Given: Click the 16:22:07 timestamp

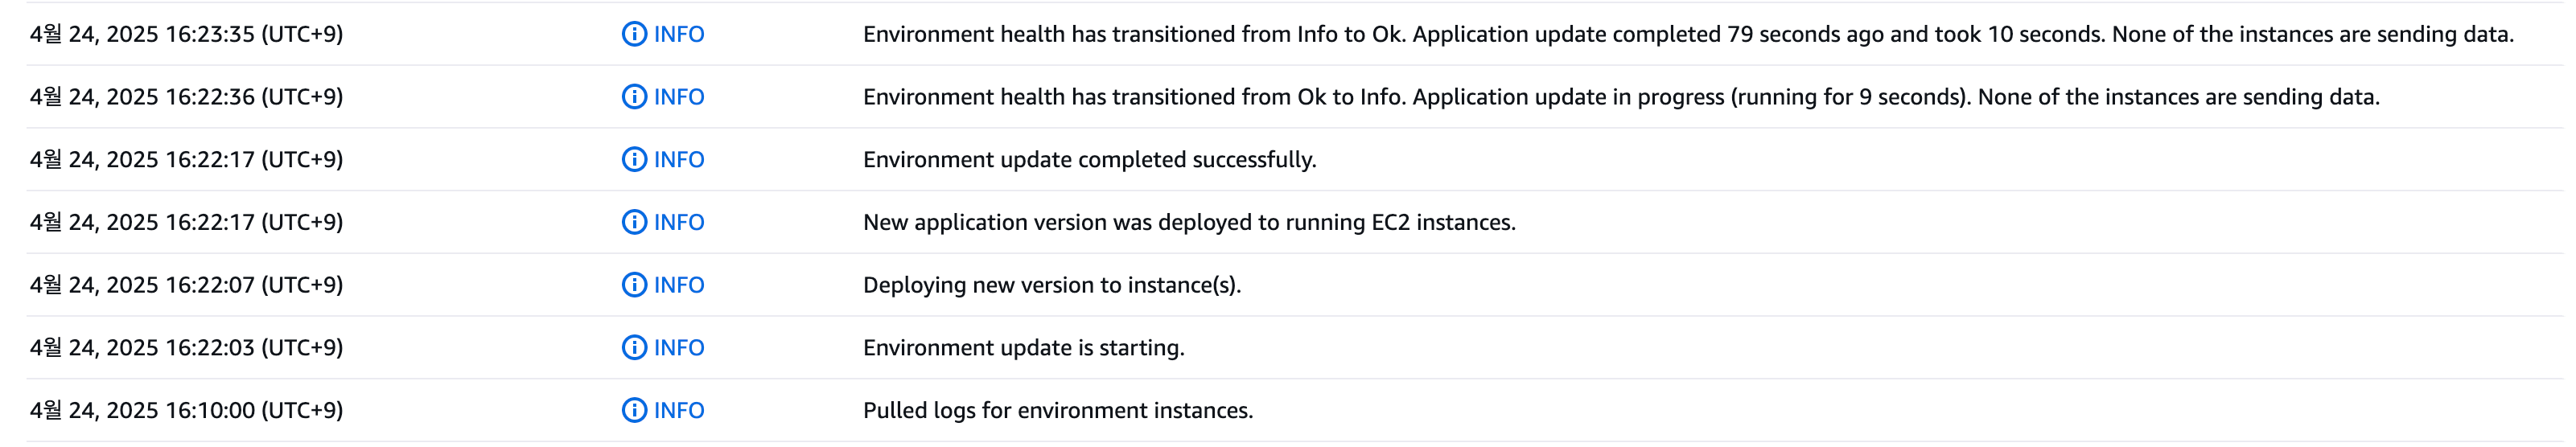Looking at the screenshot, I should 187,285.
